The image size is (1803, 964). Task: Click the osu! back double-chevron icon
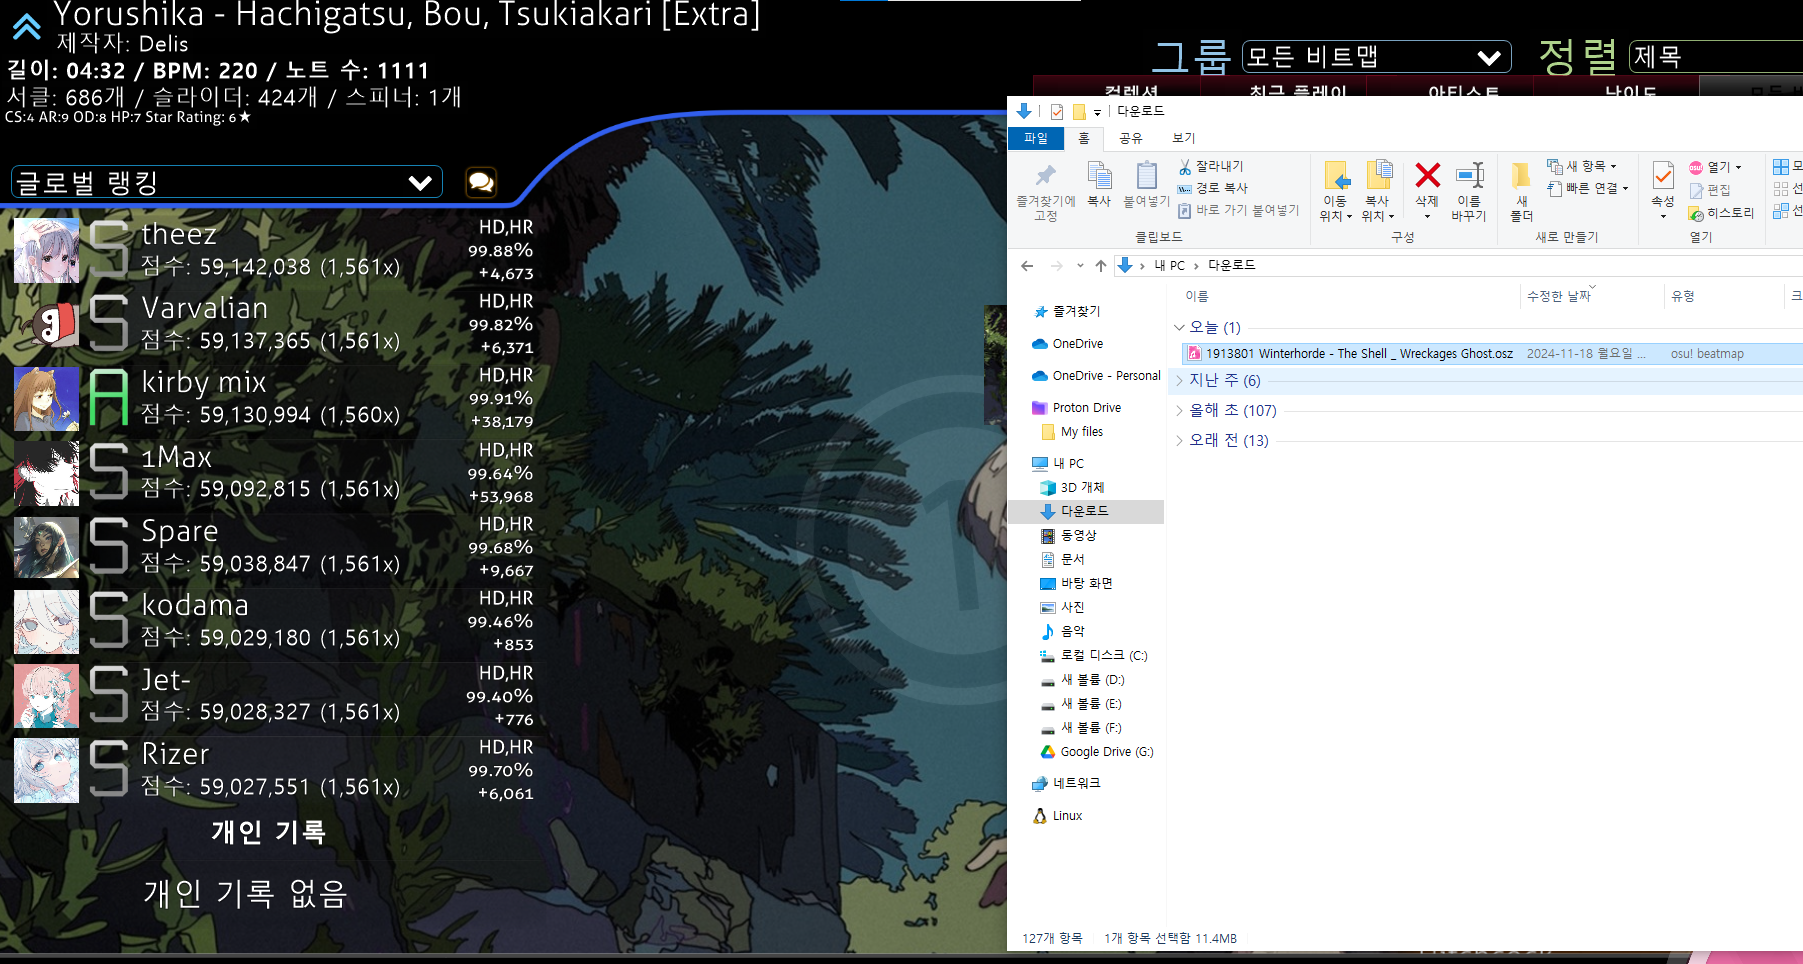pyautogui.click(x=26, y=27)
